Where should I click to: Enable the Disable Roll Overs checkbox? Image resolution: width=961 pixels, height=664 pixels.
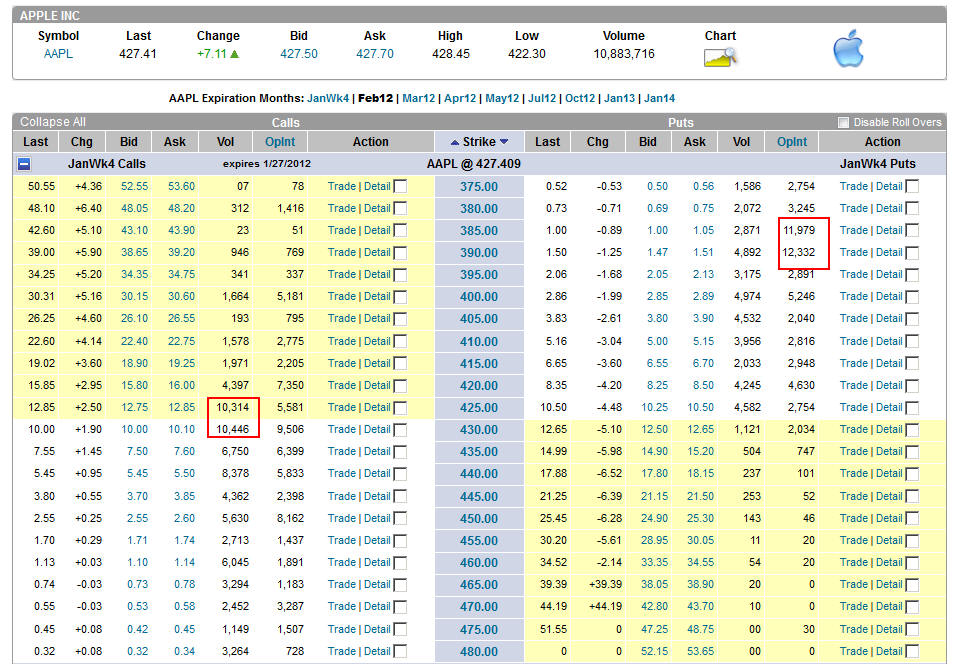point(843,123)
